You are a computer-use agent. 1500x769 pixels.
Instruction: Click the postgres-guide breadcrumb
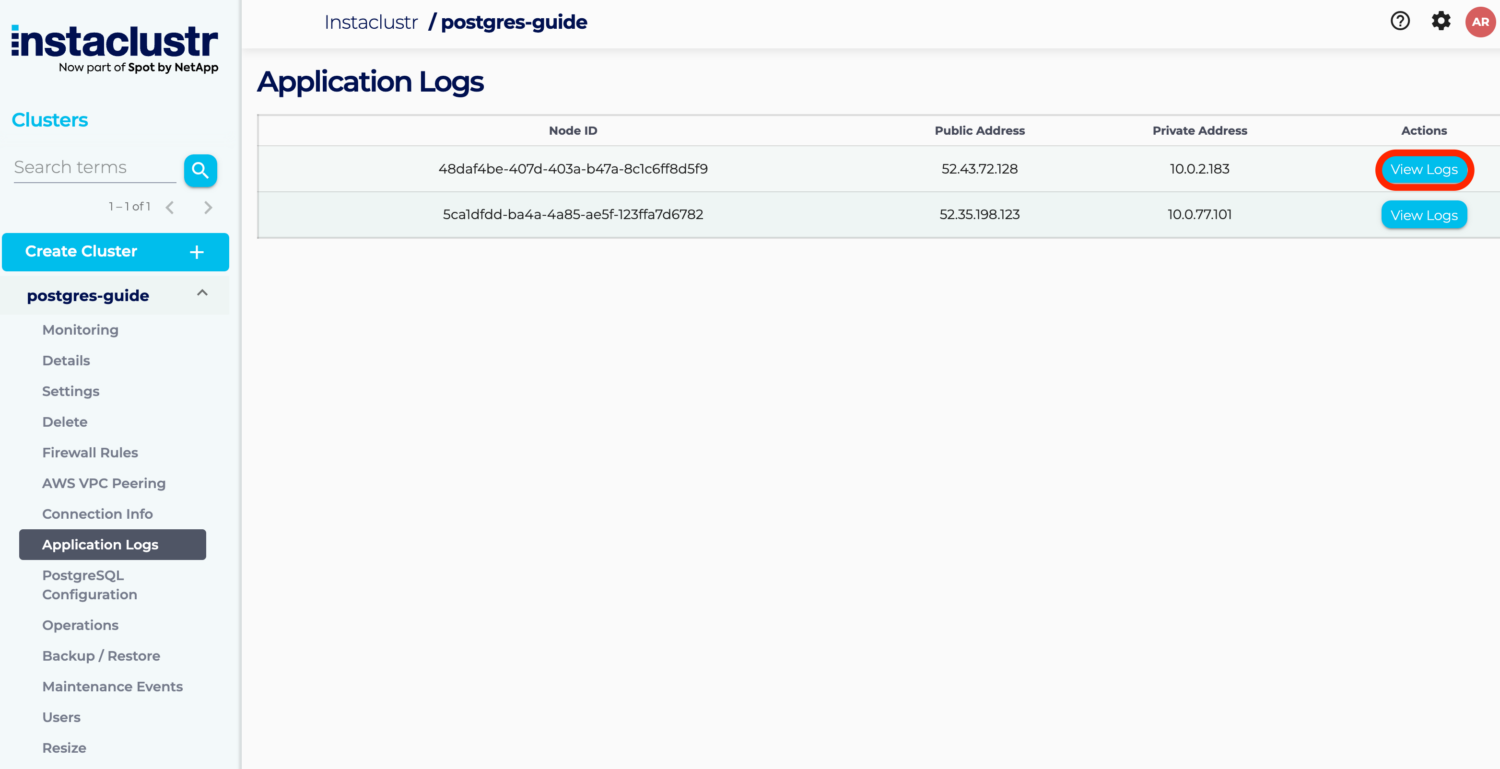(x=513, y=21)
